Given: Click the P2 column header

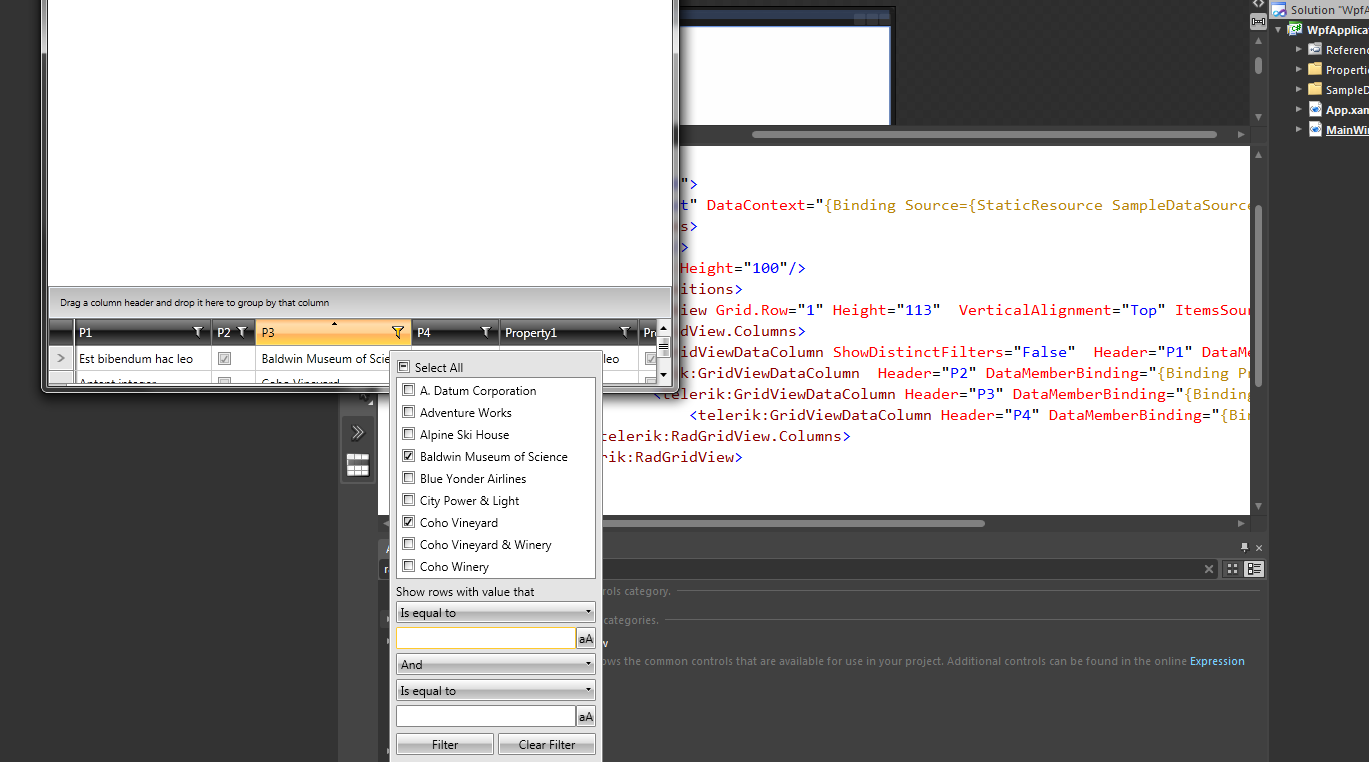Looking at the screenshot, I should pos(233,332).
